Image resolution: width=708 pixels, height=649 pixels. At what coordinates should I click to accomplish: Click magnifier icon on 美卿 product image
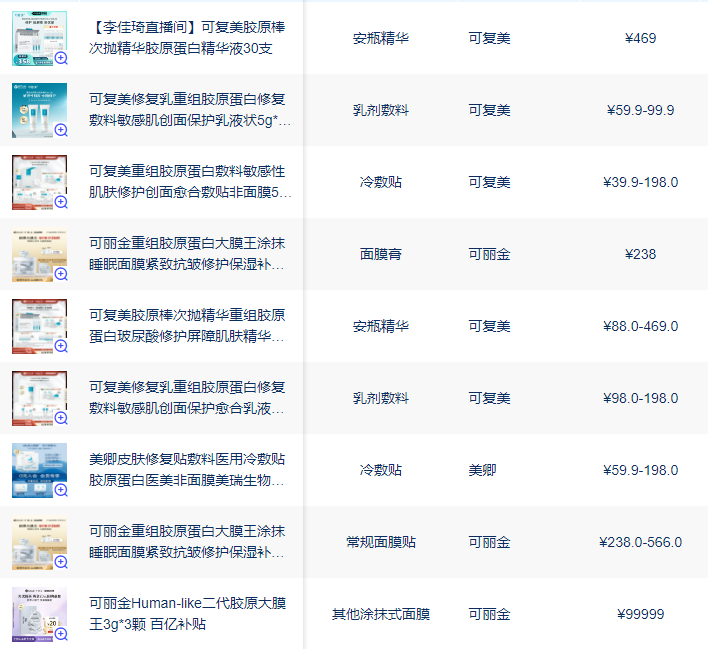point(61,490)
